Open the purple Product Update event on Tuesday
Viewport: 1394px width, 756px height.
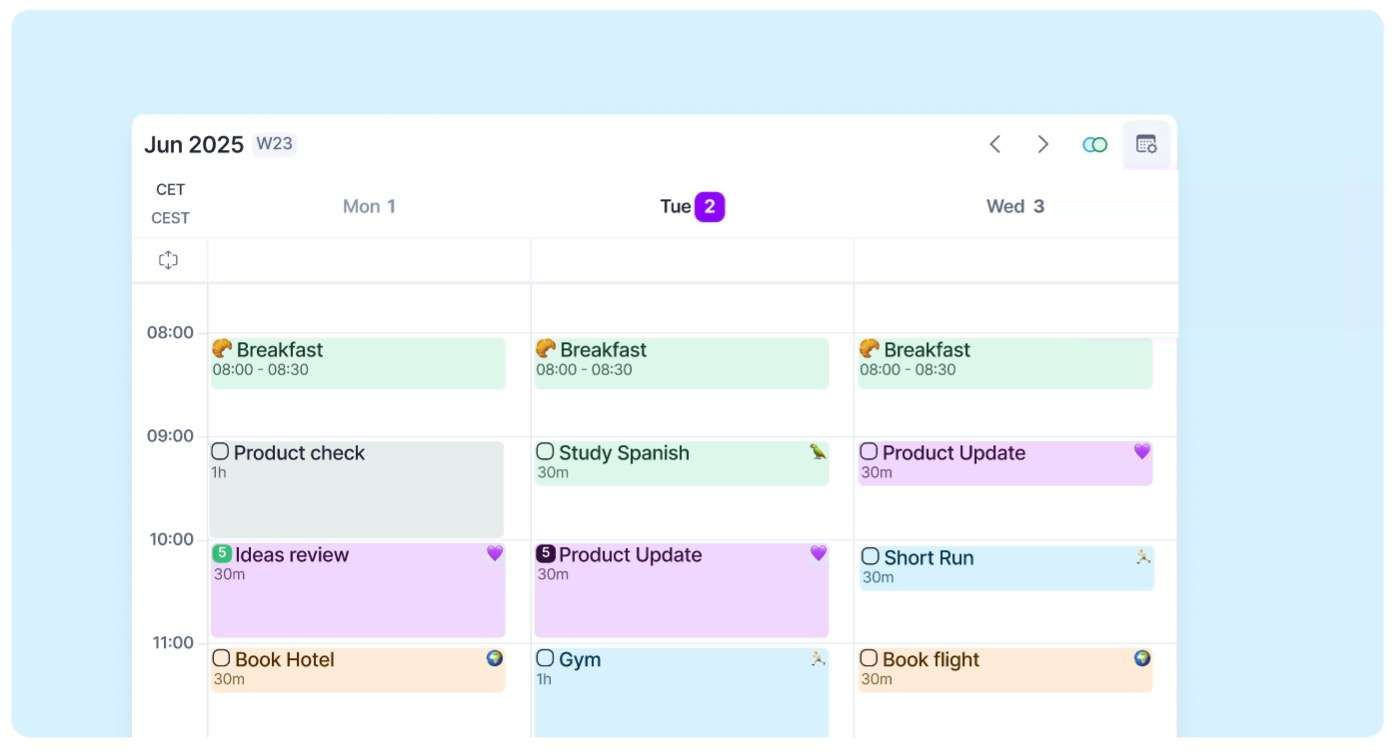(x=681, y=590)
